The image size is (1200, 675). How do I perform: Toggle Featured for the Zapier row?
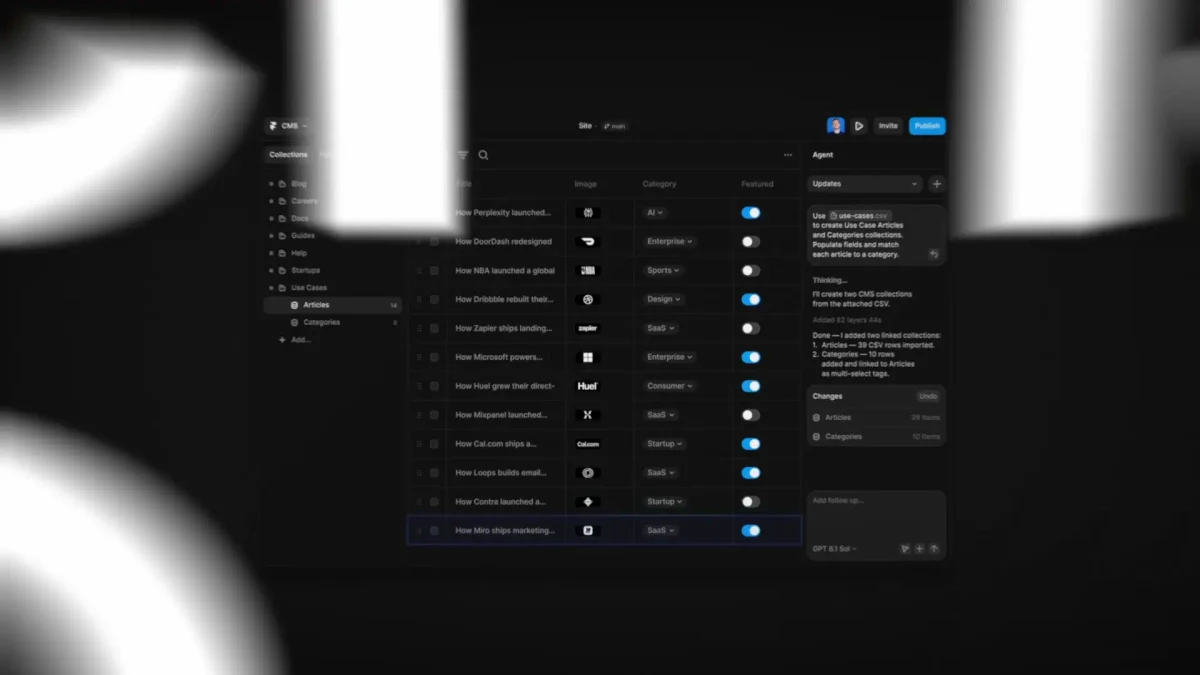point(751,328)
